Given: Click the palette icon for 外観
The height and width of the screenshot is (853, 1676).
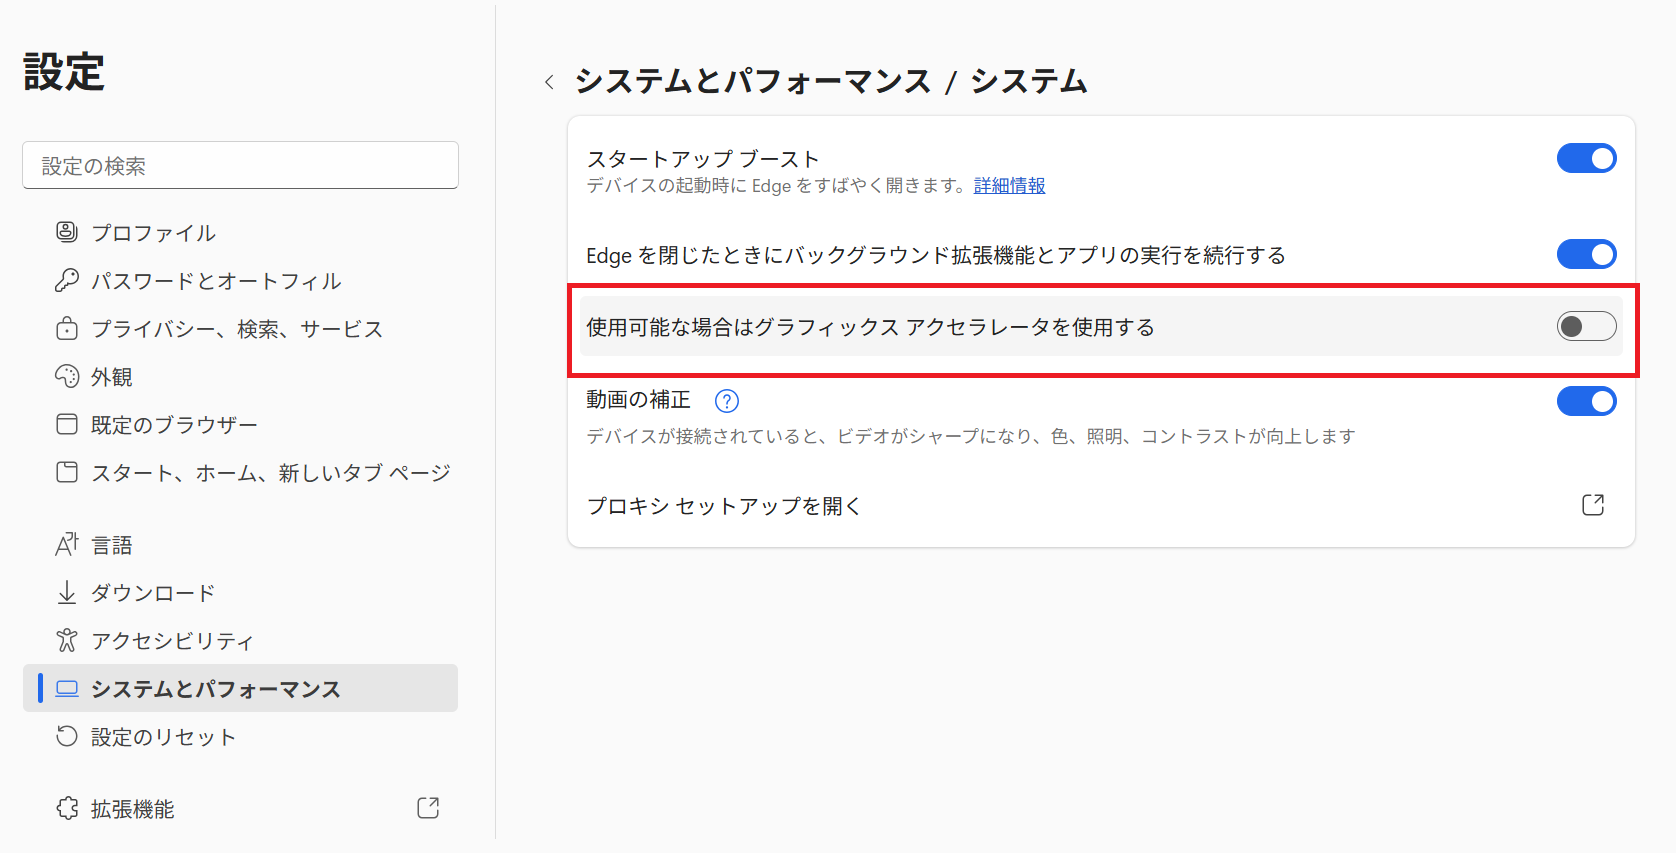Looking at the screenshot, I should point(67,376).
